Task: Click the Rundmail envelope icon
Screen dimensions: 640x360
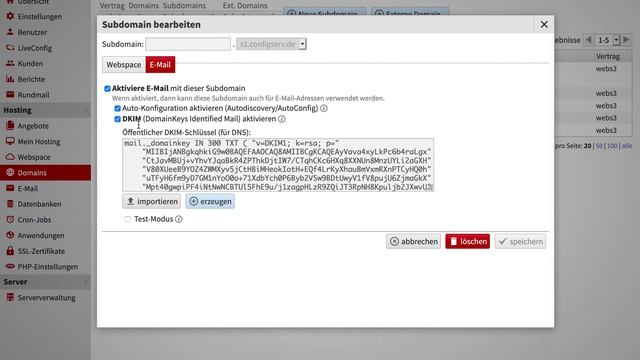Action: 10,95
